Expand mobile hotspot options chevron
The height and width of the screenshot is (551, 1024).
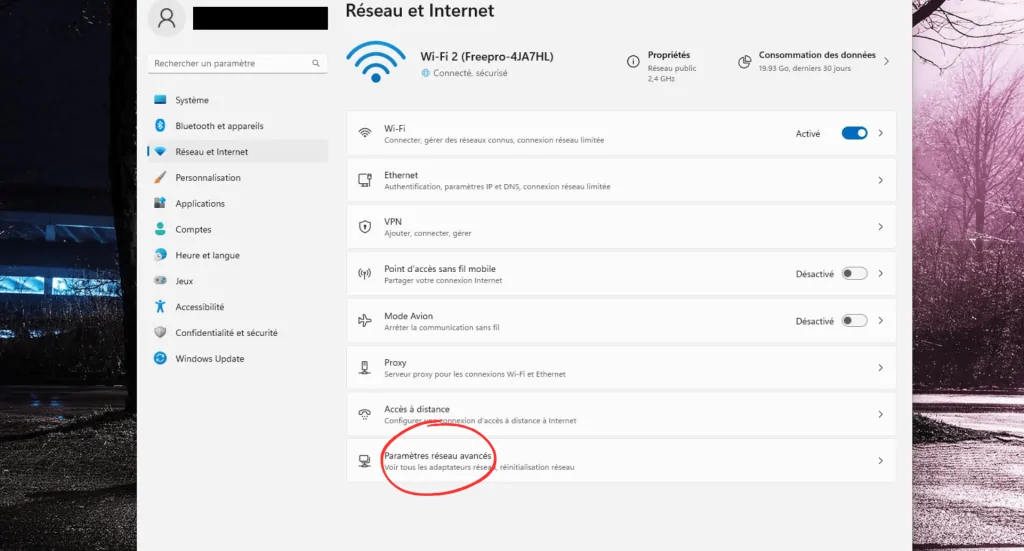(880, 274)
